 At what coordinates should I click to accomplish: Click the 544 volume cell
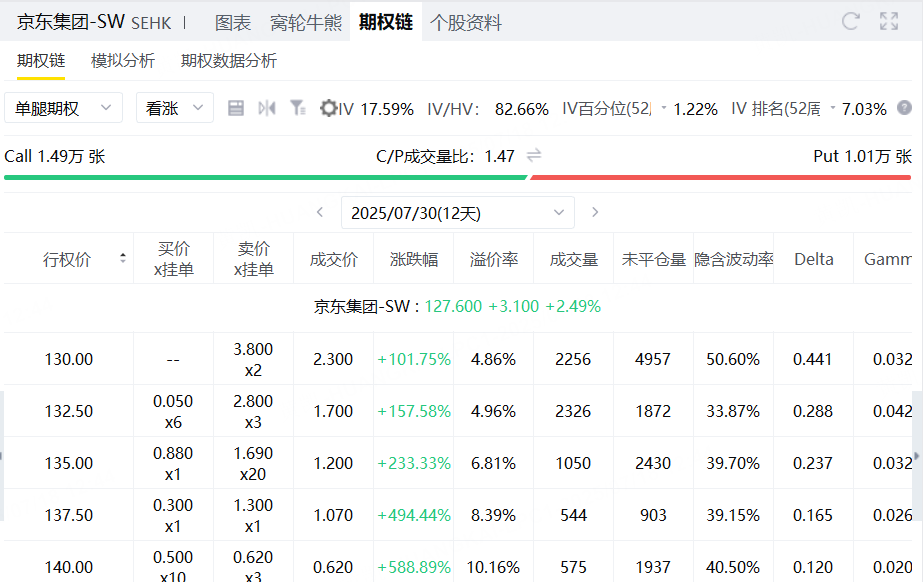pyautogui.click(x=574, y=515)
